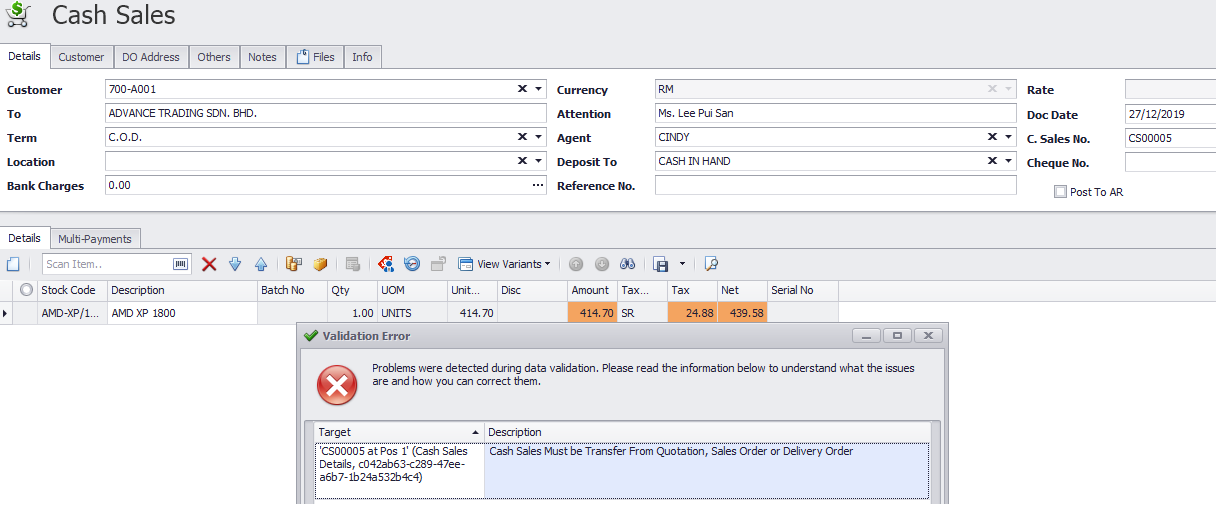Clear the Term field with X button
Viewport: 1216px width, 509px height.
(522, 137)
